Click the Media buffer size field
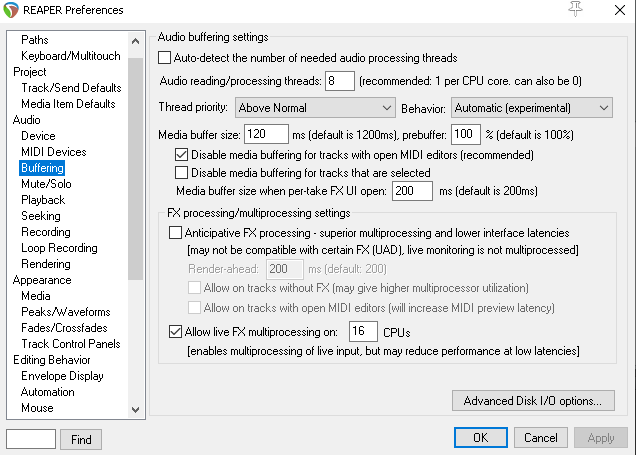This screenshot has width=636, height=455. [266, 134]
